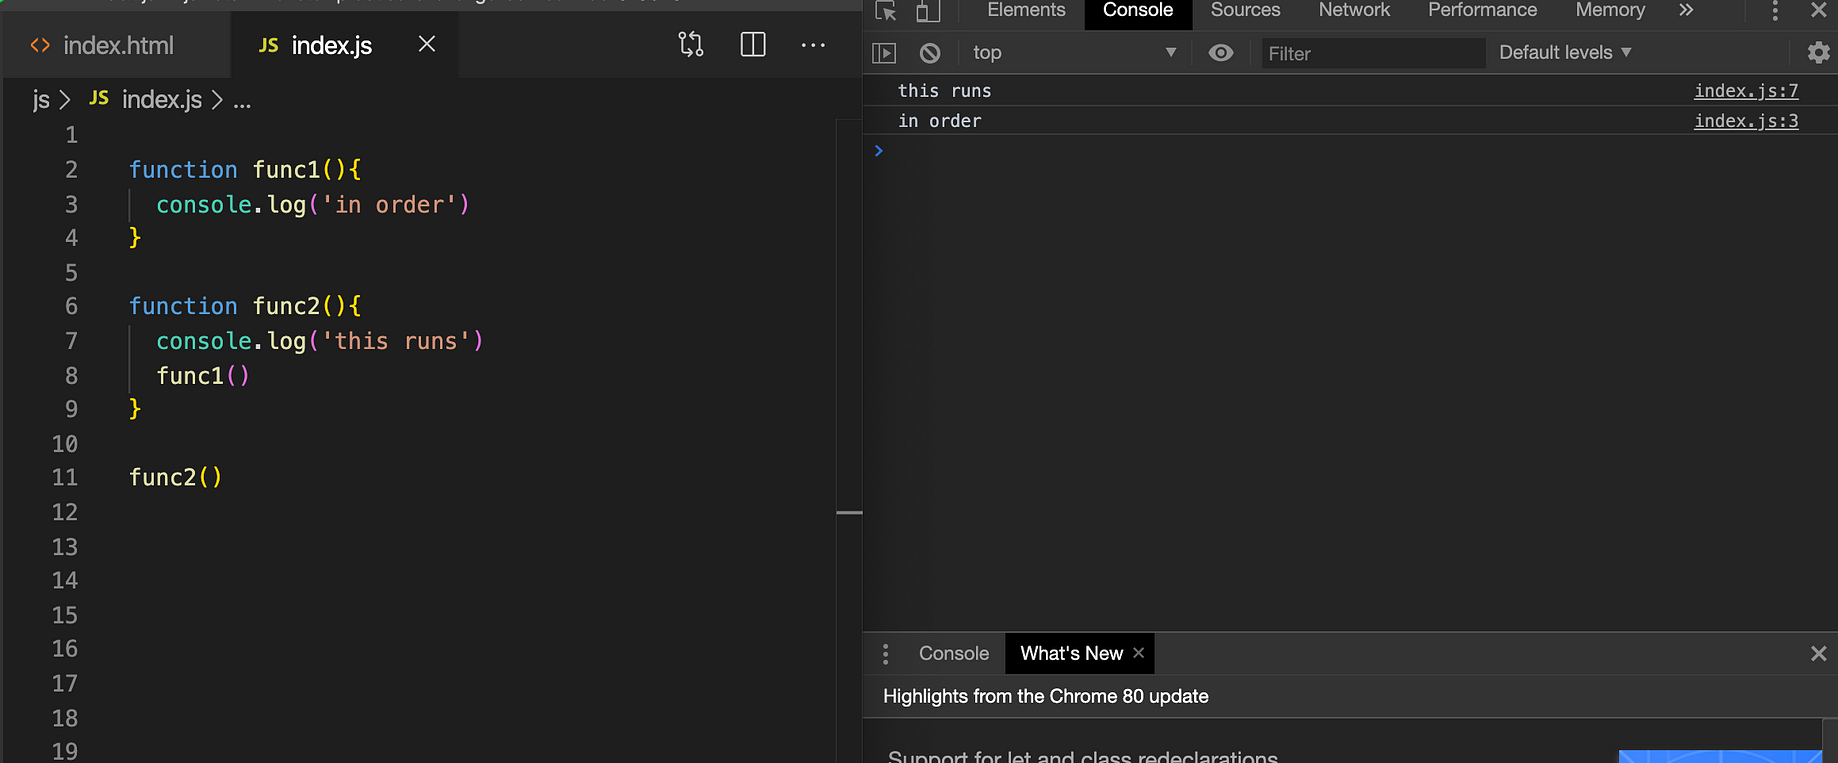Switch to the Console panel tab

(x=1138, y=10)
